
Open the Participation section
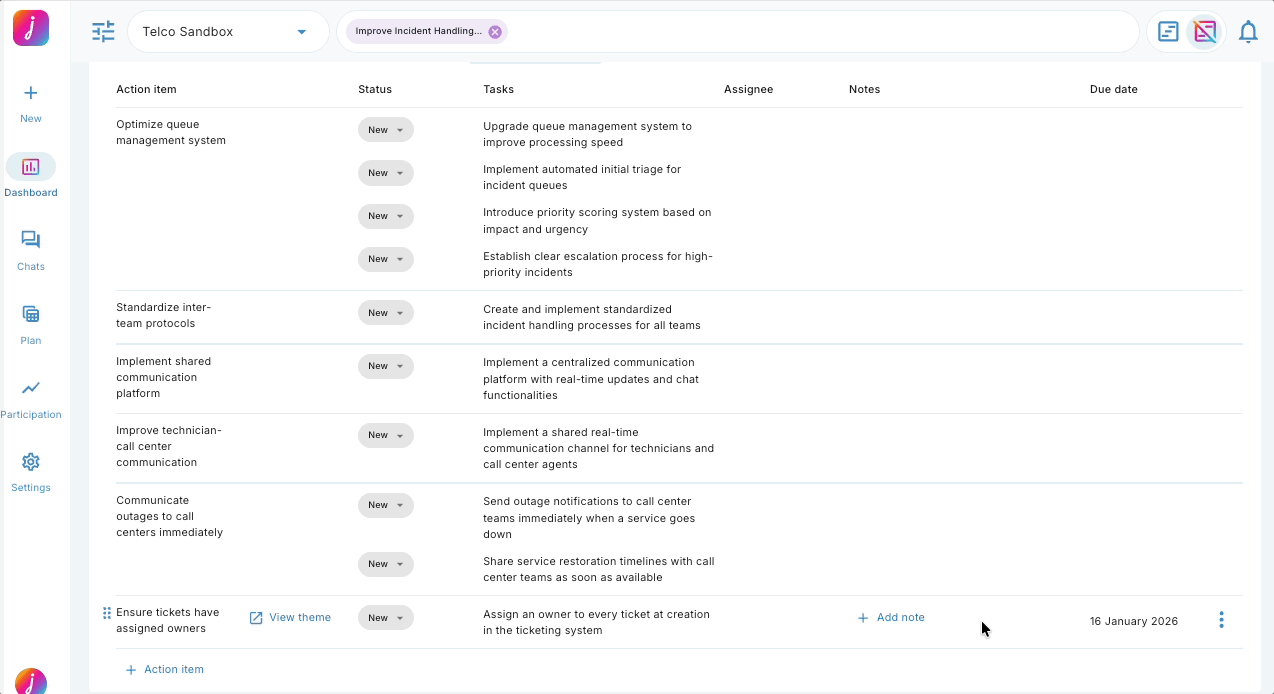[x=31, y=389]
